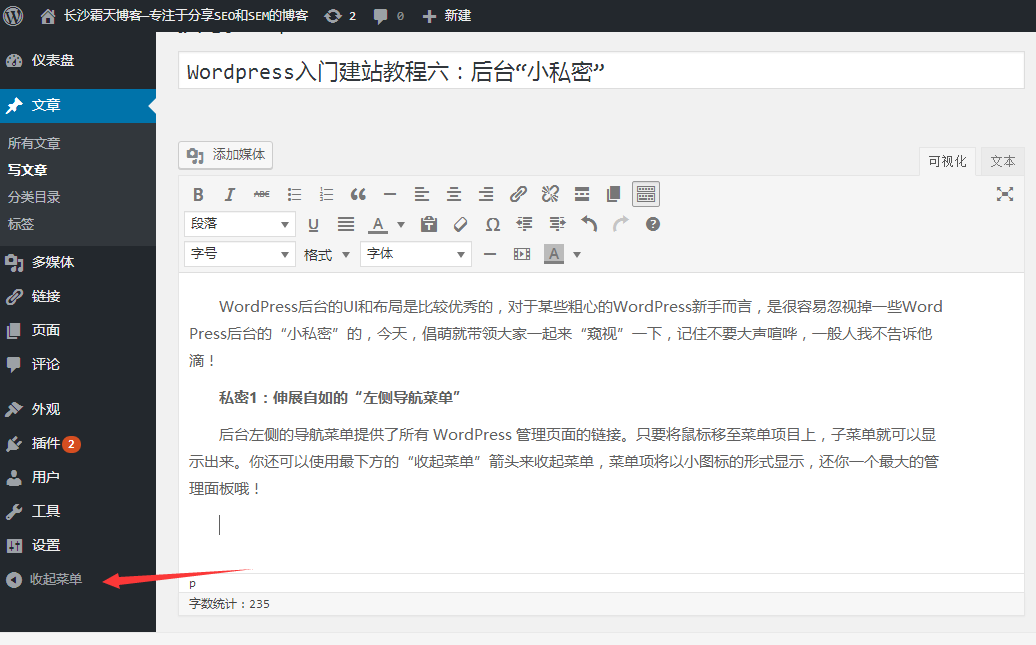Open the 字号 font size dropdown
This screenshot has width=1036, height=645.
pyautogui.click(x=239, y=254)
